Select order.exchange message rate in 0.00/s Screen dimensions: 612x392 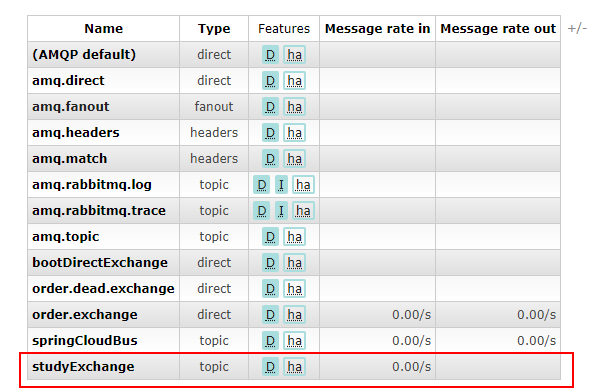[411, 315]
